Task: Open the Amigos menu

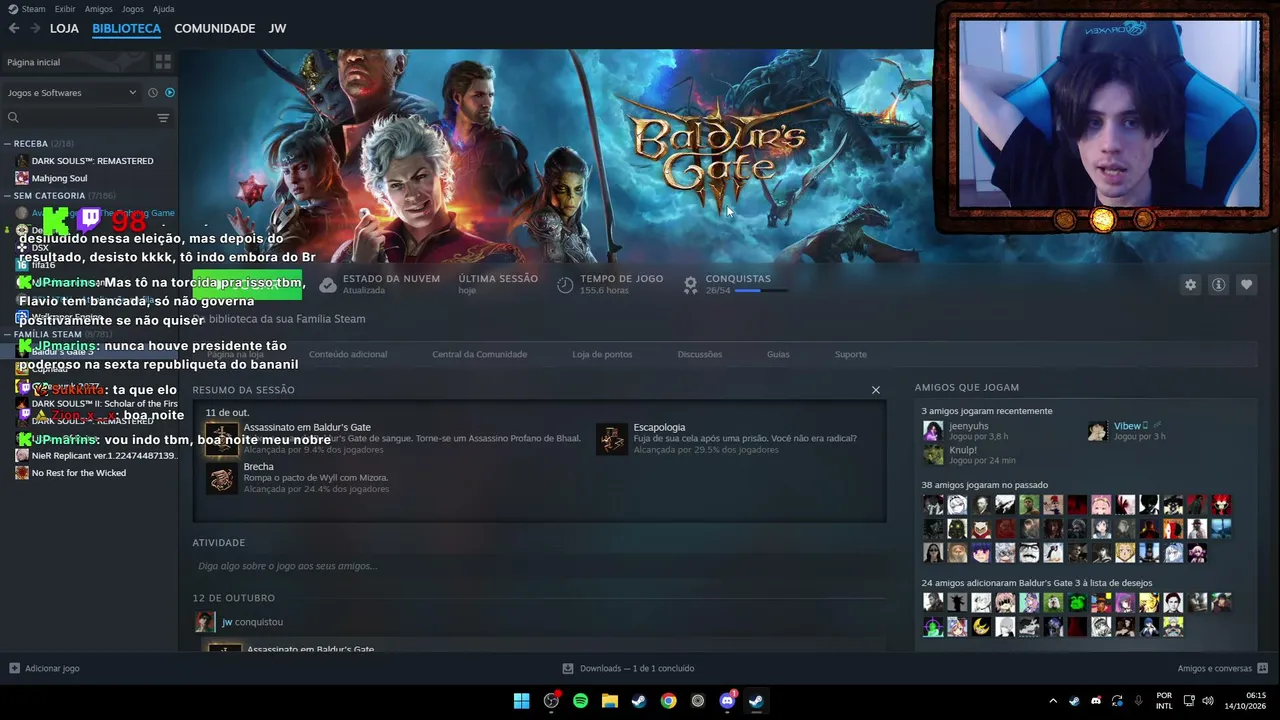Action: point(98,9)
